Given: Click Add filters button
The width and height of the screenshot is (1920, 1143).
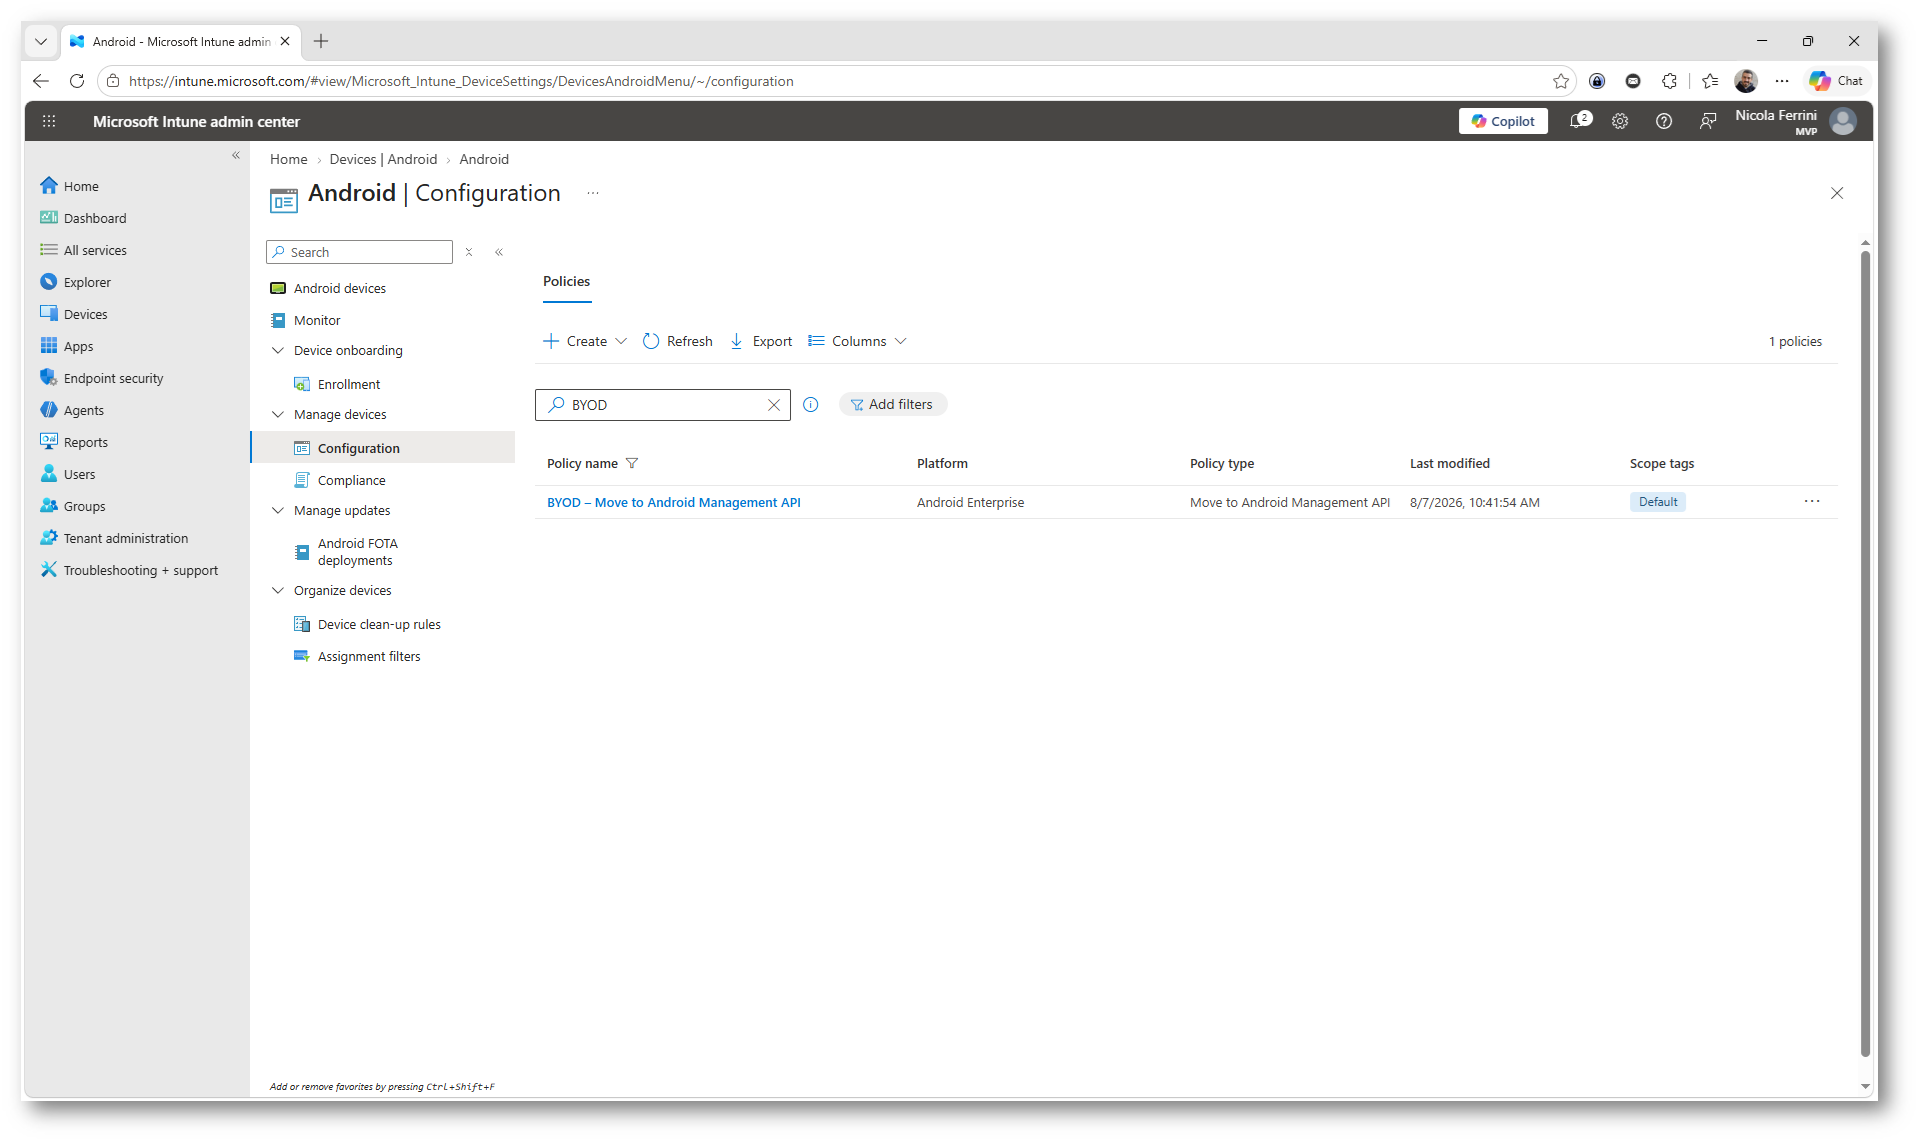Looking at the screenshot, I should [892, 405].
